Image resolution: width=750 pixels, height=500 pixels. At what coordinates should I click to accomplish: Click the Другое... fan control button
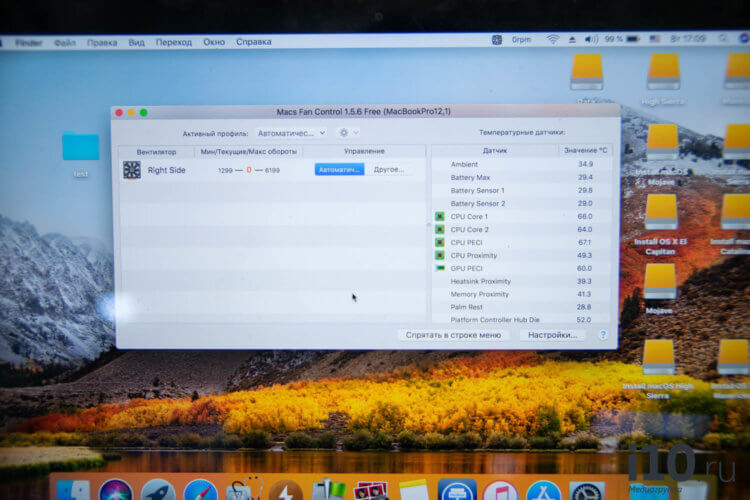pos(389,169)
